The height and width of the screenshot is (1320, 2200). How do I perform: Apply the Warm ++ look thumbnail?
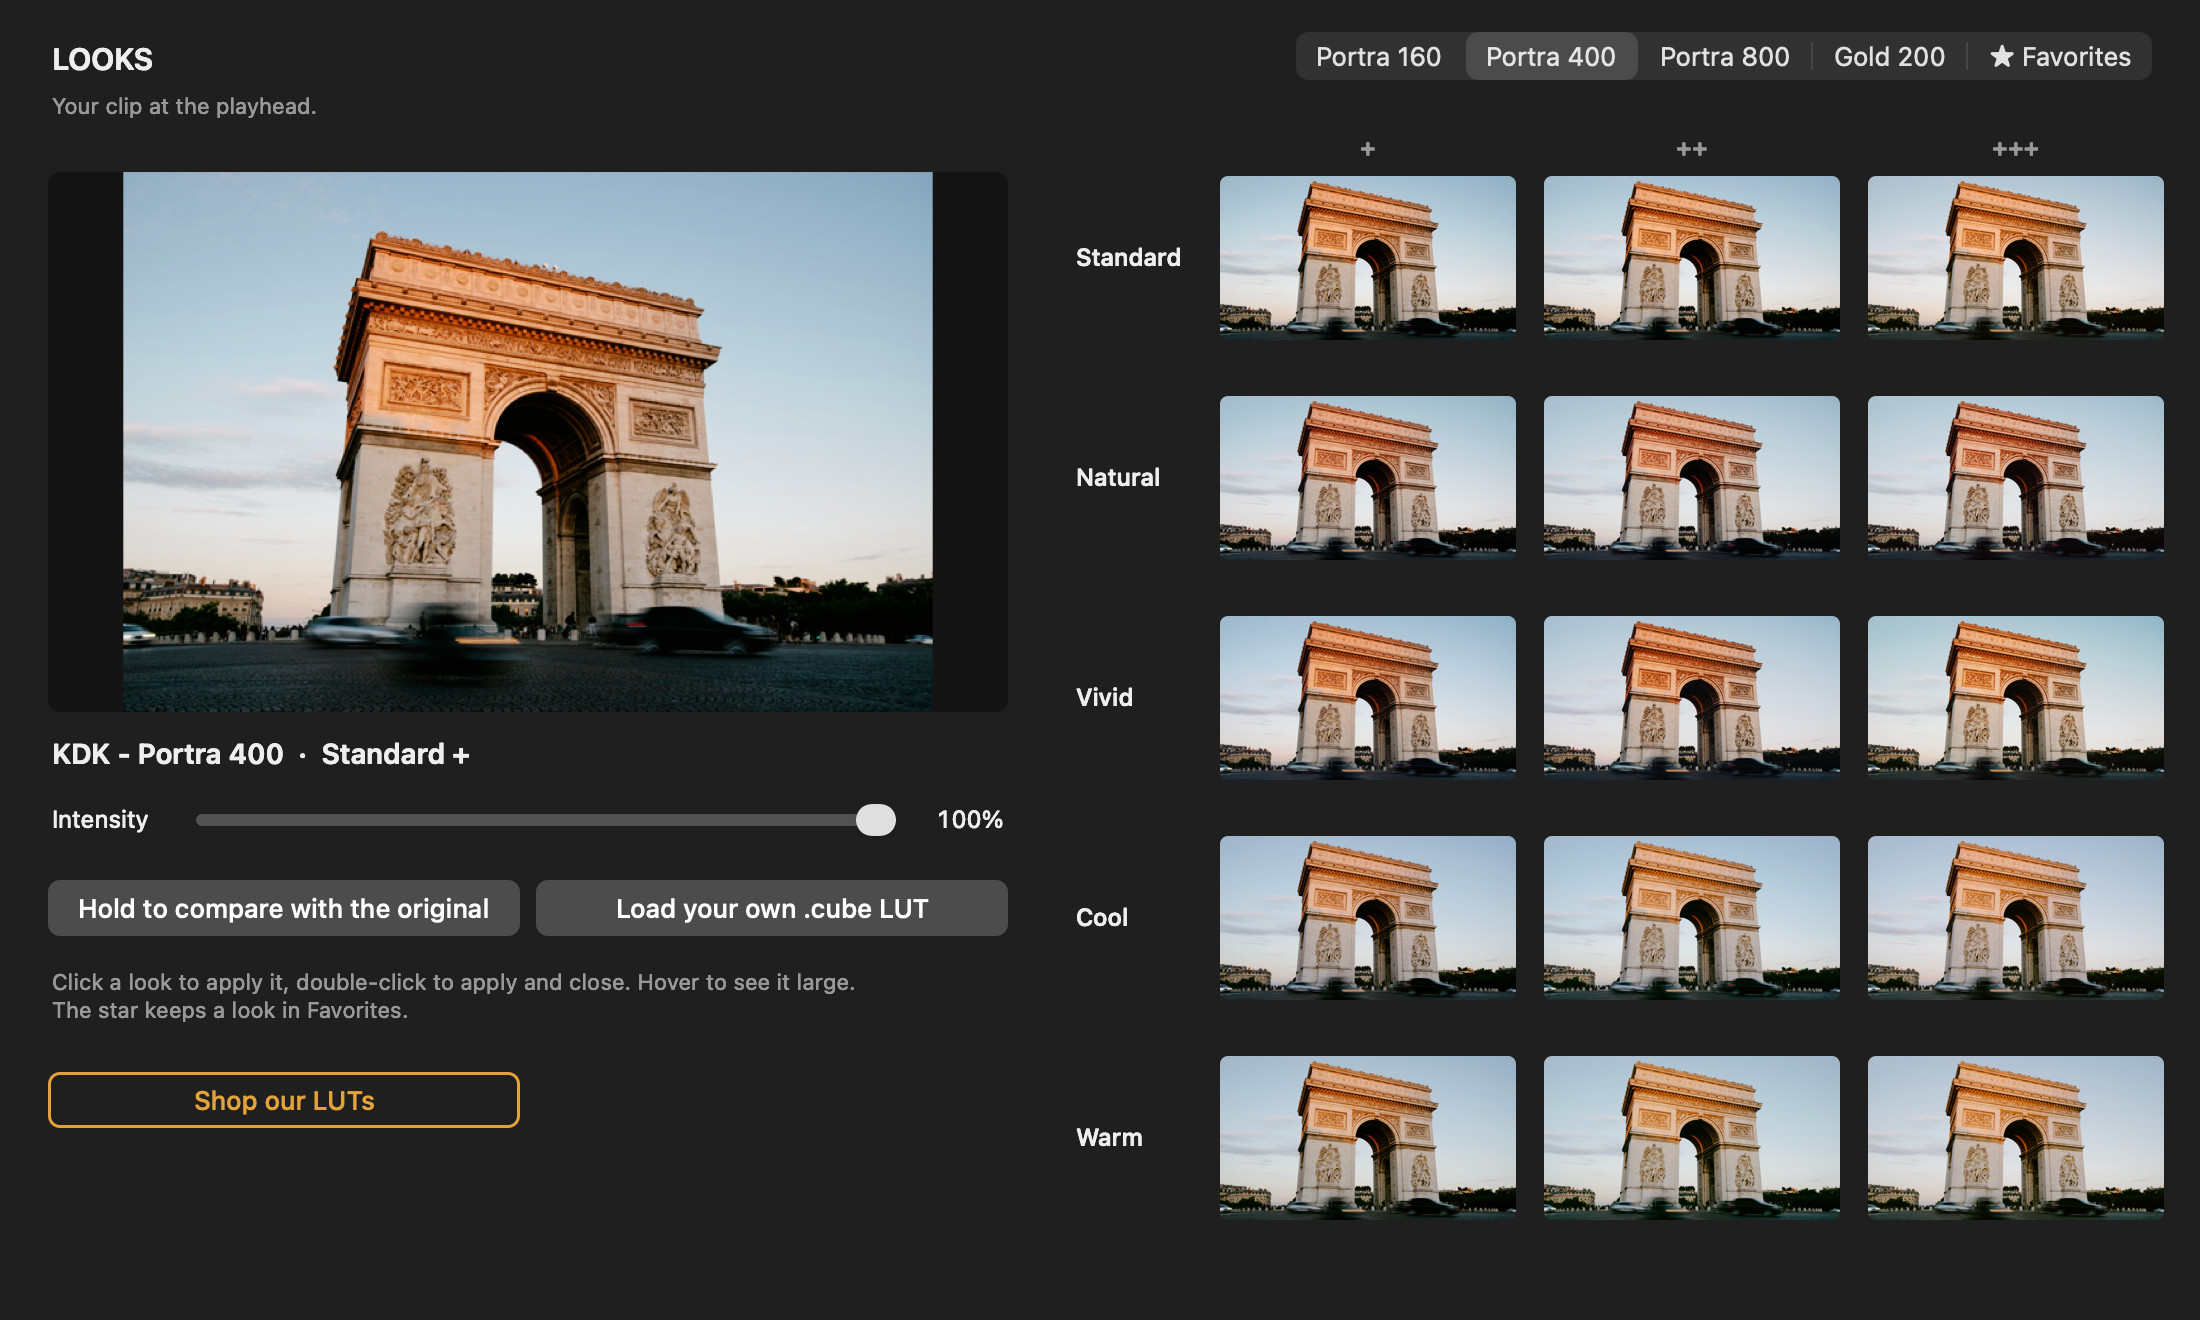point(1692,1137)
